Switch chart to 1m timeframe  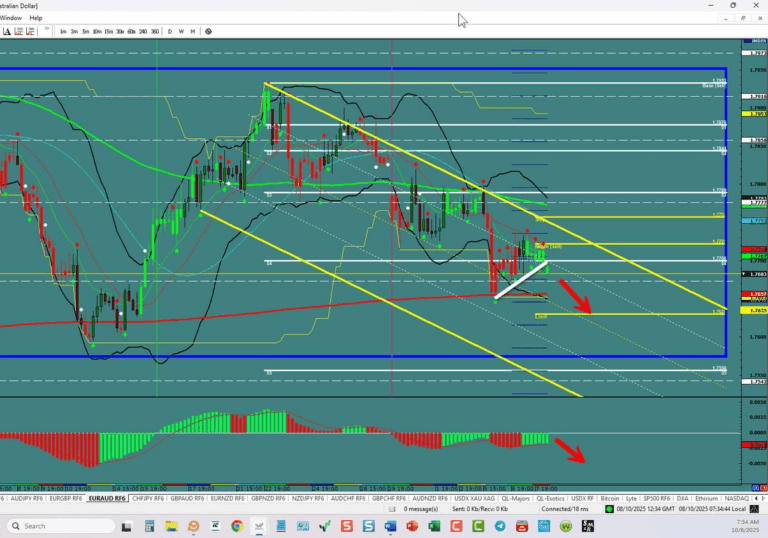pyautogui.click(x=63, y=31)
